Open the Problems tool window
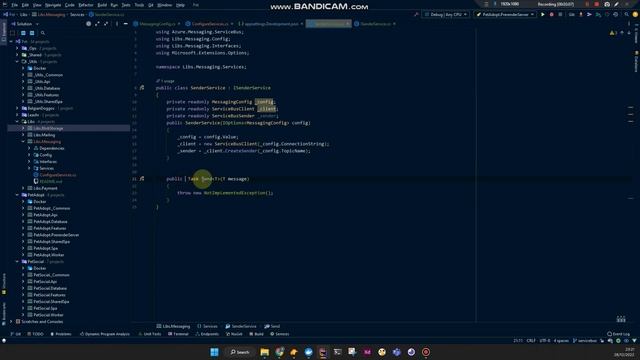 (61, 334)
